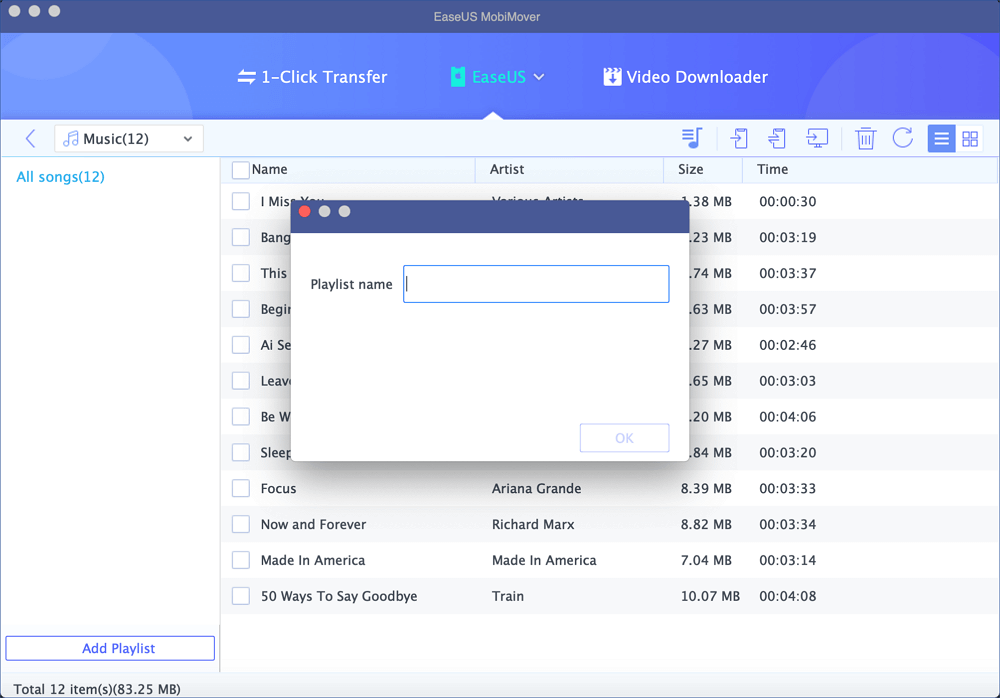
Task: Click the music note icon in category selector
Action: pos(71,138)
